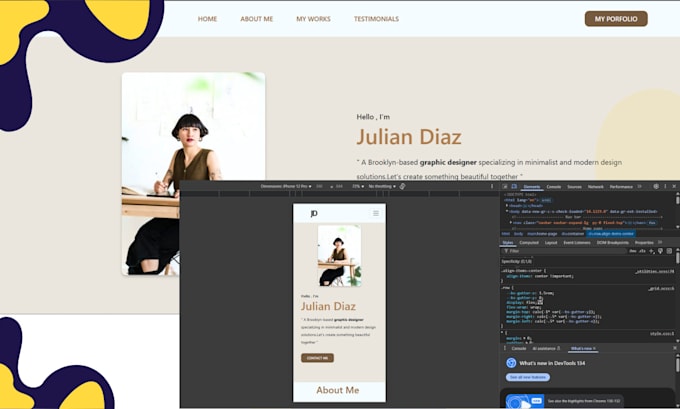This screenshot has height=409, width=680.
Task: Open the hamburger menu in mobile preview
Action: [376, 213]
